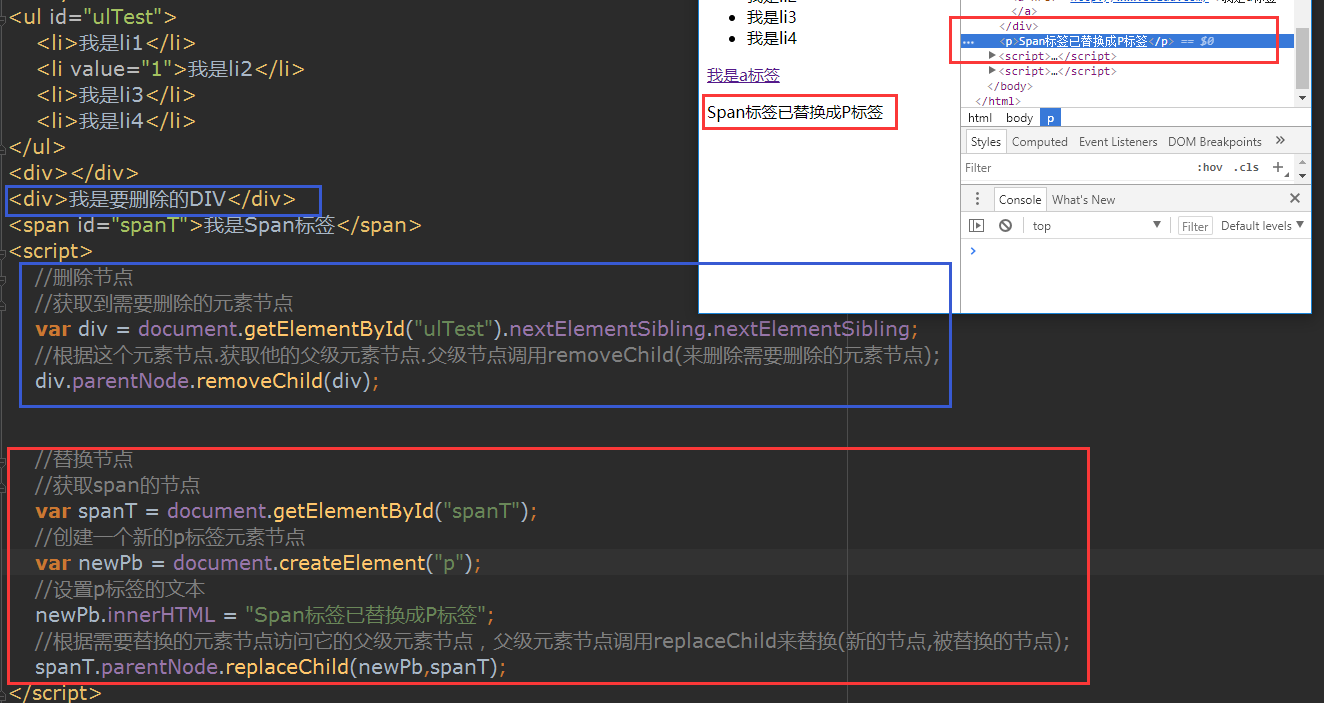
Task: Click the //替换节点 comment line
Action: click(84, 459)
